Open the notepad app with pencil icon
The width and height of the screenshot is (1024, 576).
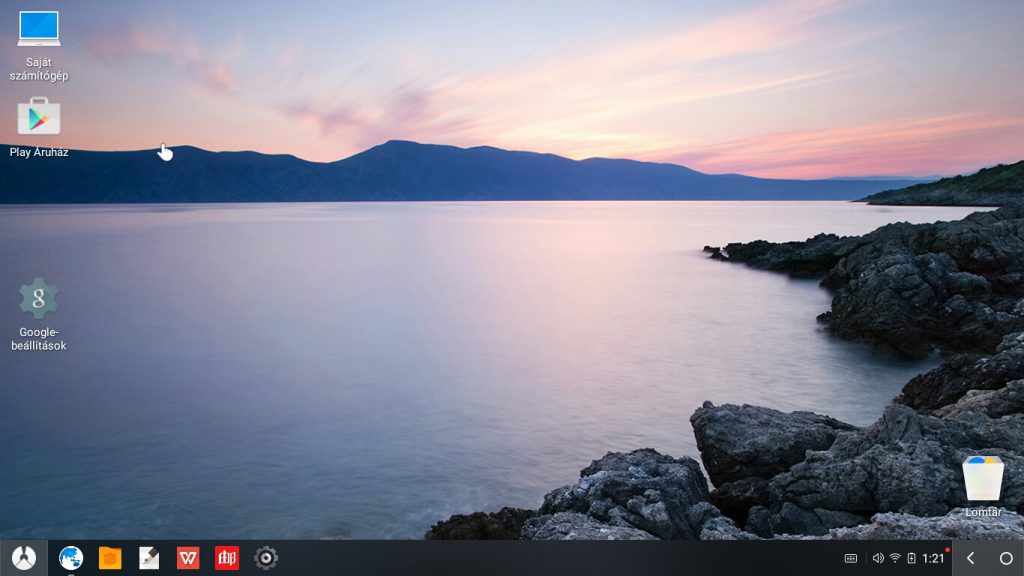[149, 558]
